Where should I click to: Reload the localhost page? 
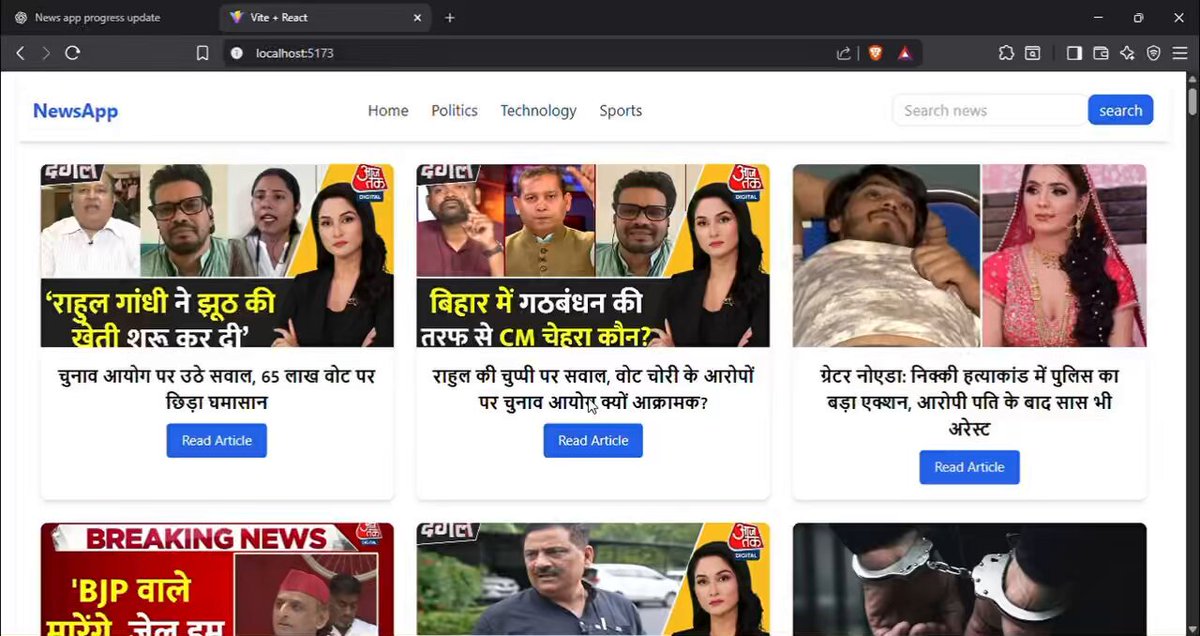coord(72,53)
